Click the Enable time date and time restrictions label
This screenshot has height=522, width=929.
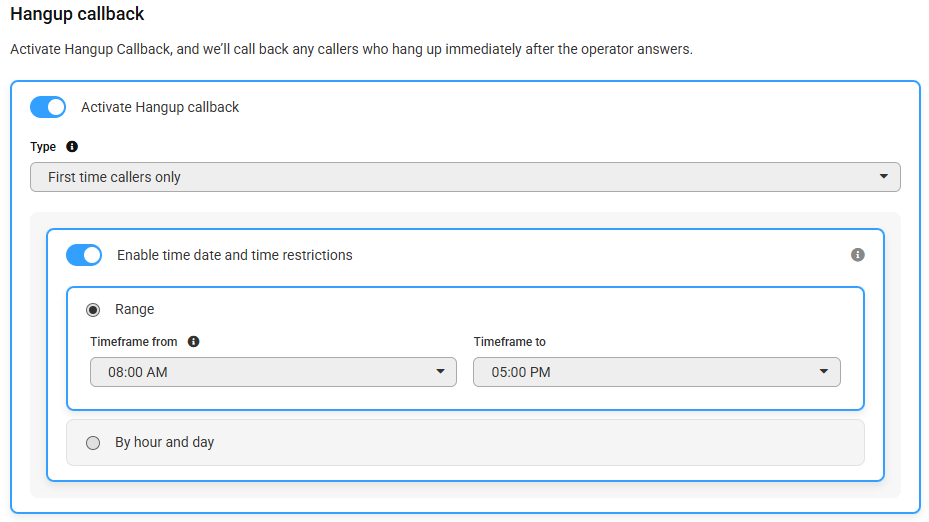235,255
